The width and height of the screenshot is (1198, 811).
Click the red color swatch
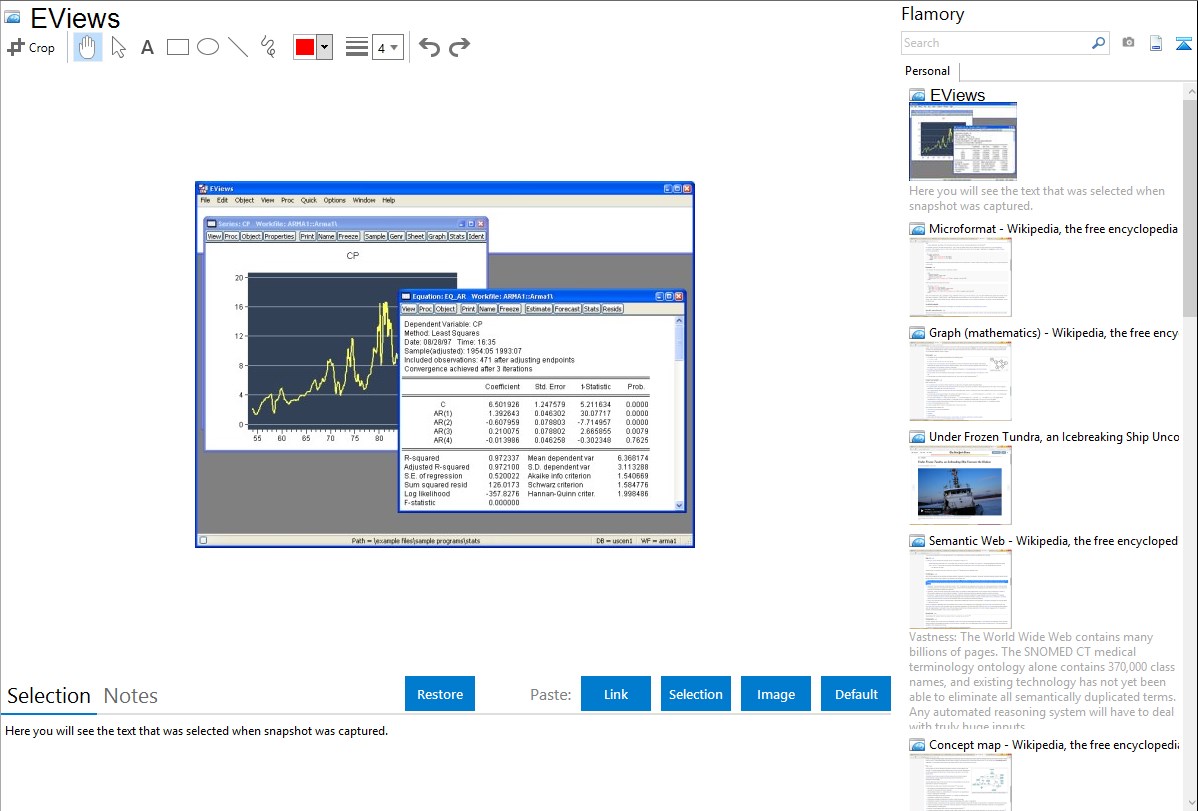[x=305, y=47]
